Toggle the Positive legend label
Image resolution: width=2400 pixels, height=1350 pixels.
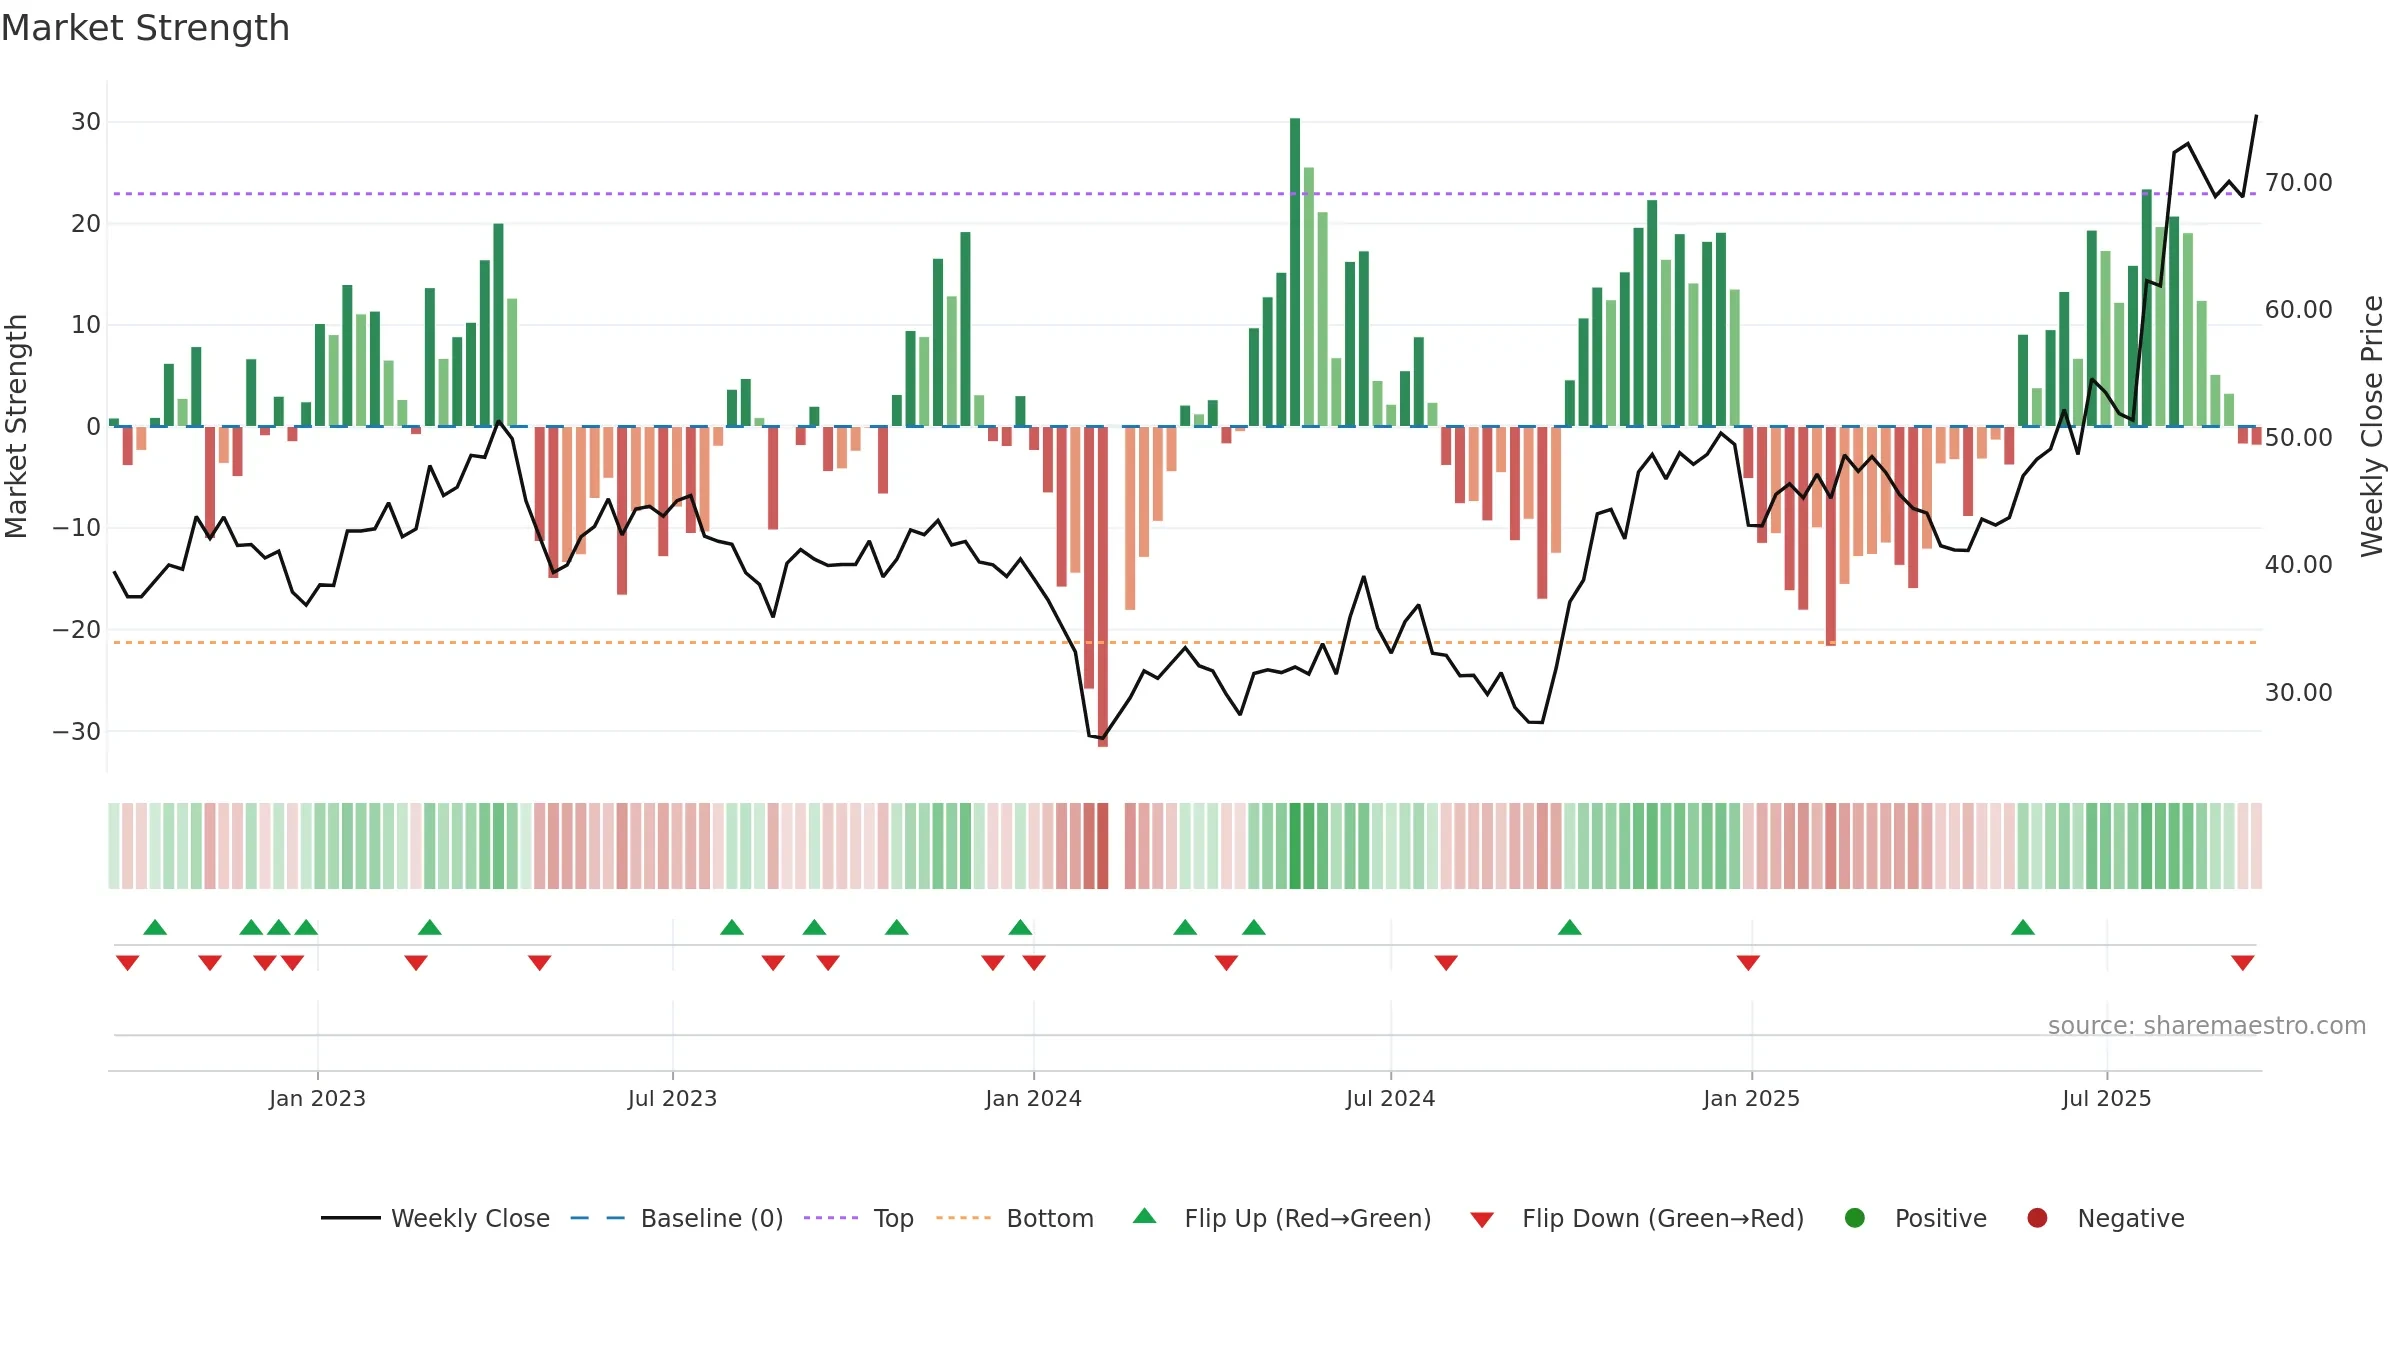pos(1941,1218)
